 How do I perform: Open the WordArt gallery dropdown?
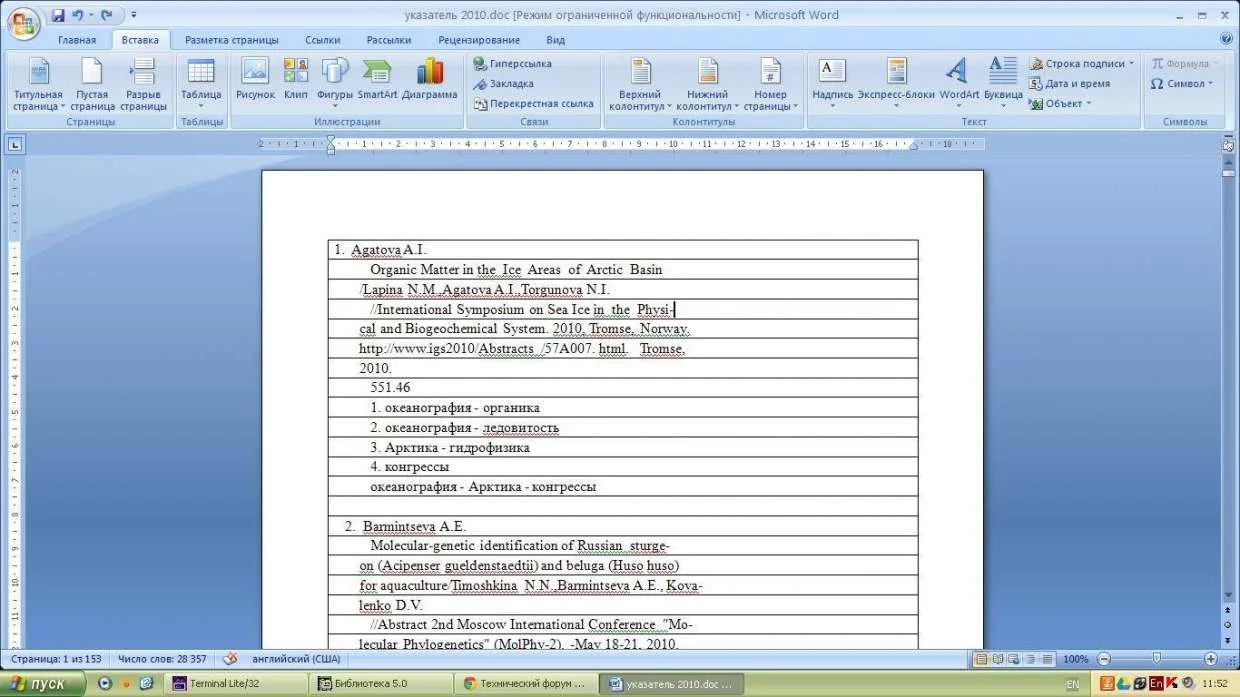(959, 84)
